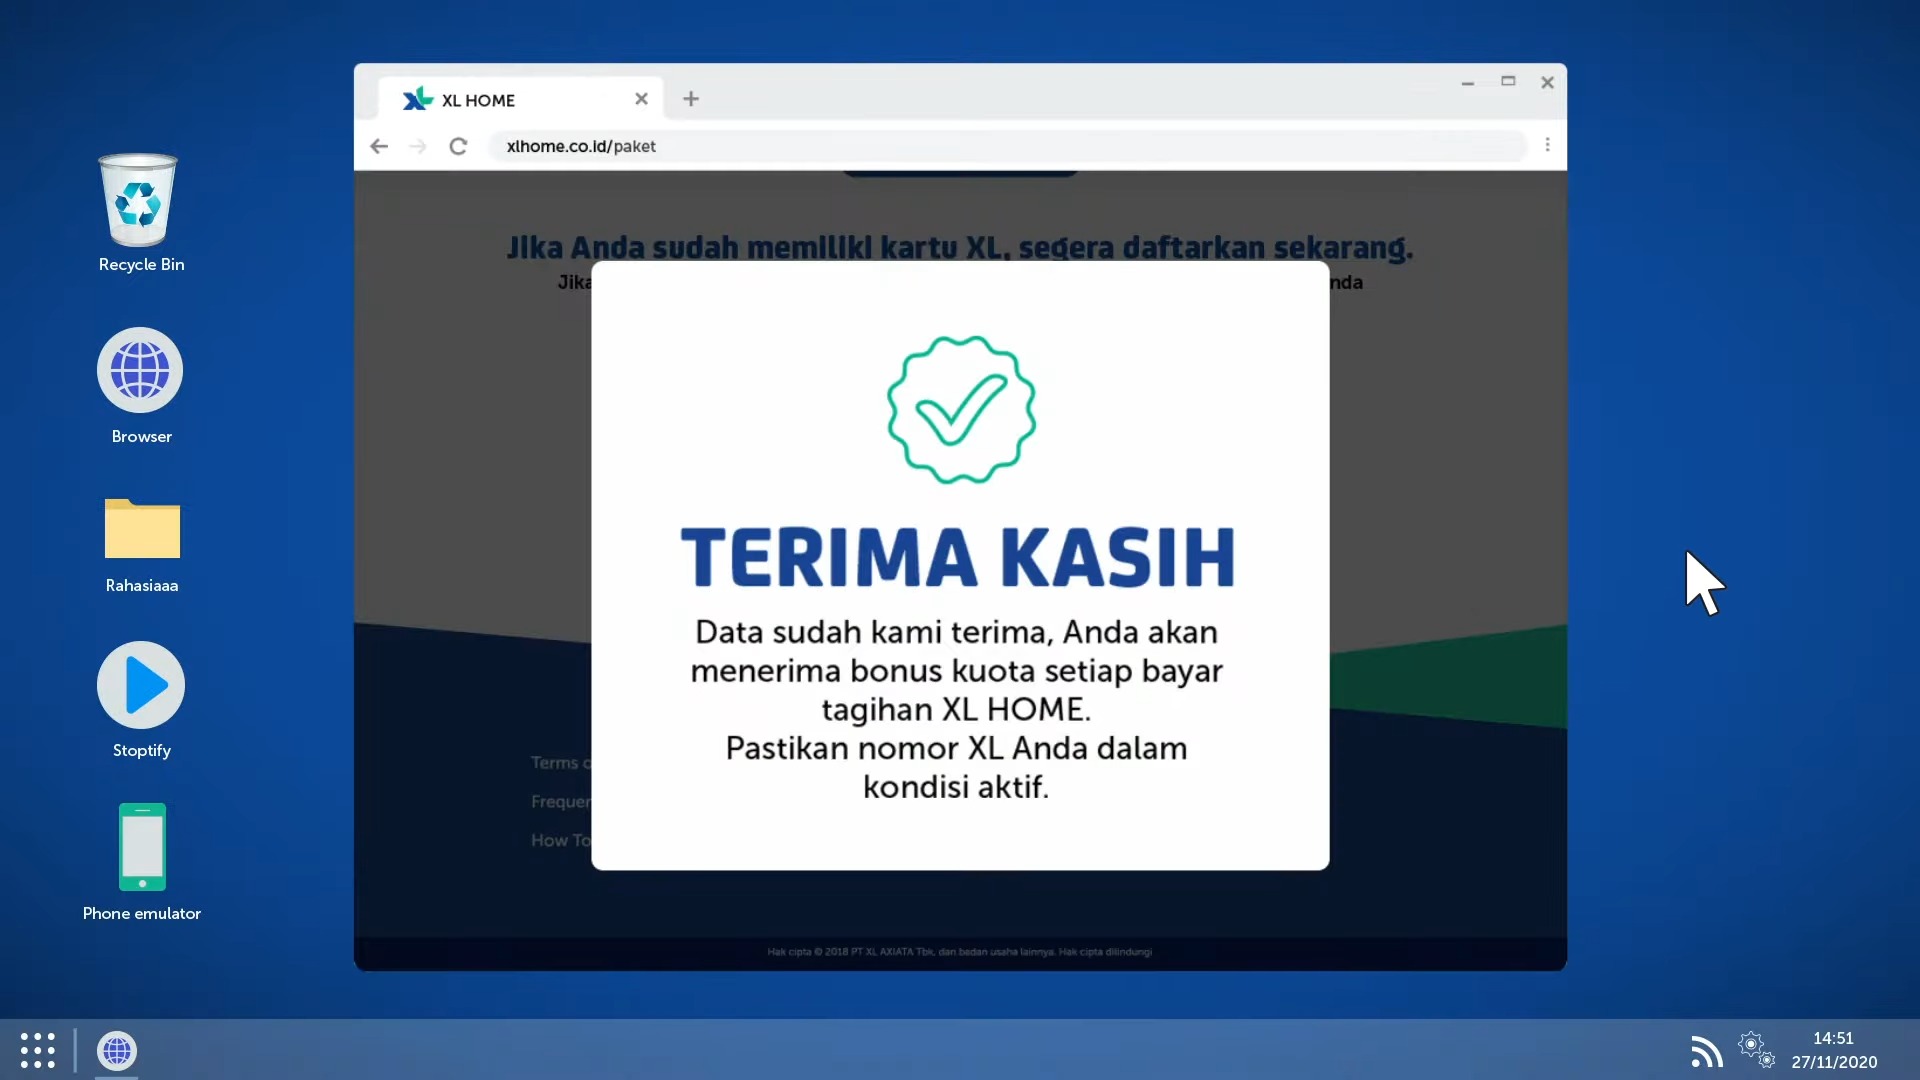Click the new tab plus button

coord(691,98)
